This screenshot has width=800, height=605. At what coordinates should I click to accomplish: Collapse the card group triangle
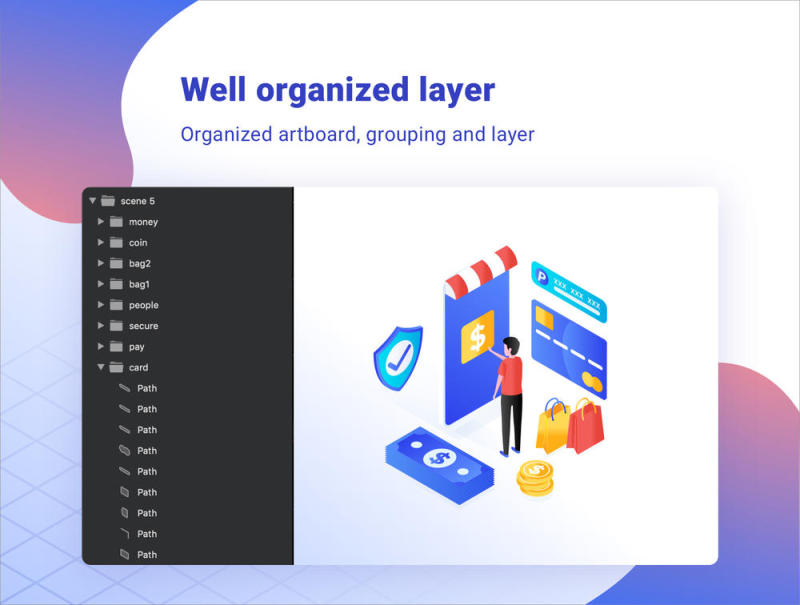tap(101, 368)
